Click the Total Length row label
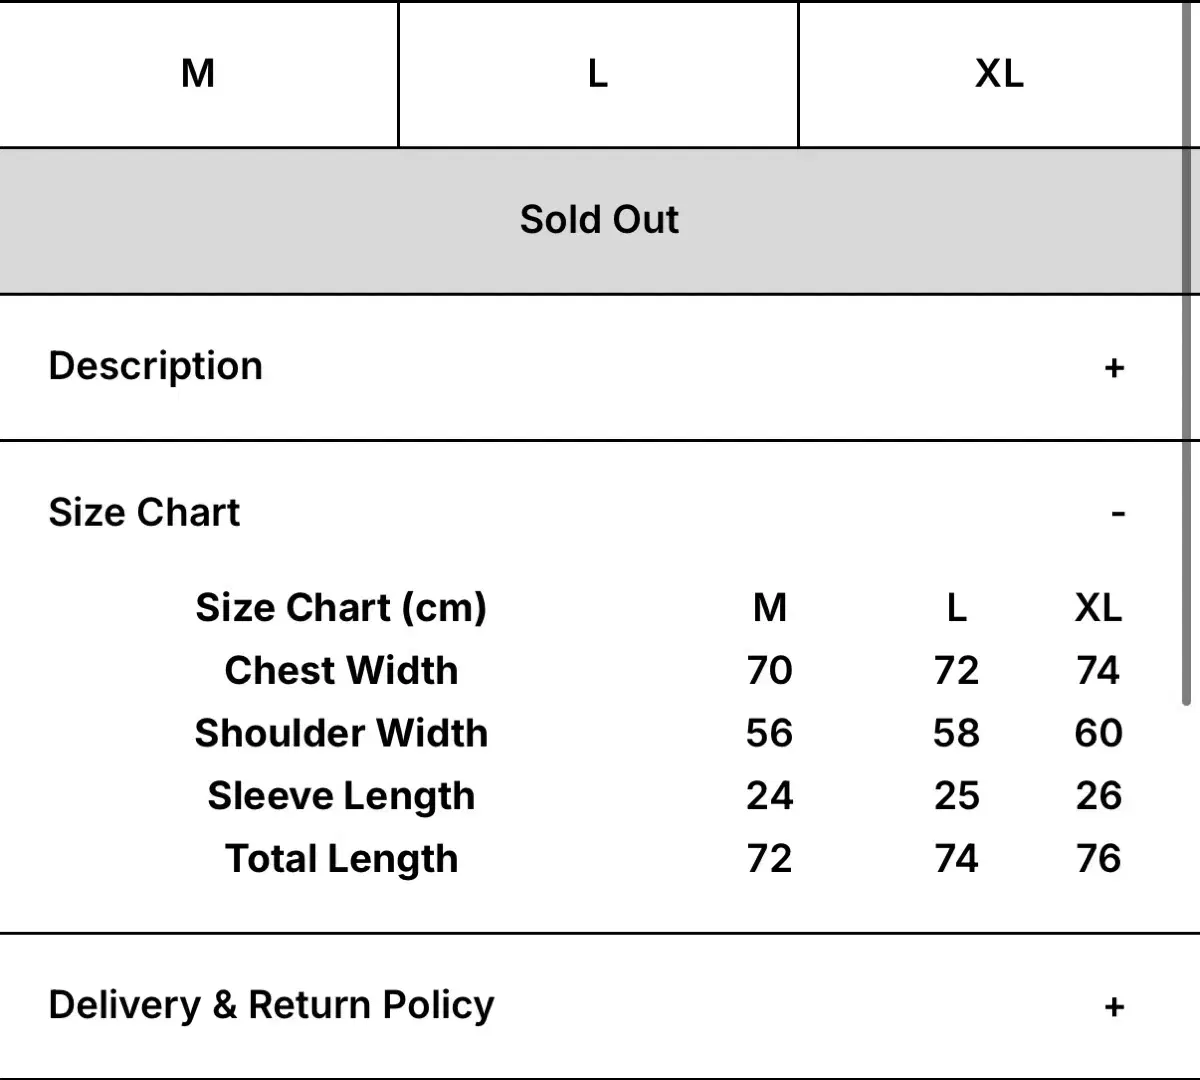This screenshot has height=1080, width=1200. click(x=341, y=859)
